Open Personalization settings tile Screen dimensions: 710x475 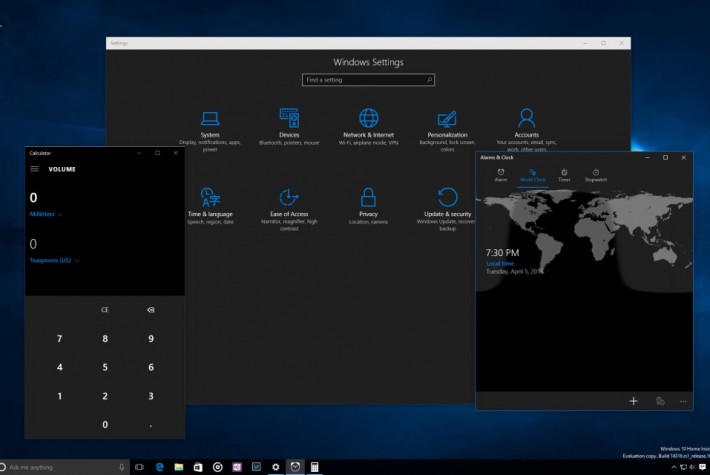coord(447,131)
